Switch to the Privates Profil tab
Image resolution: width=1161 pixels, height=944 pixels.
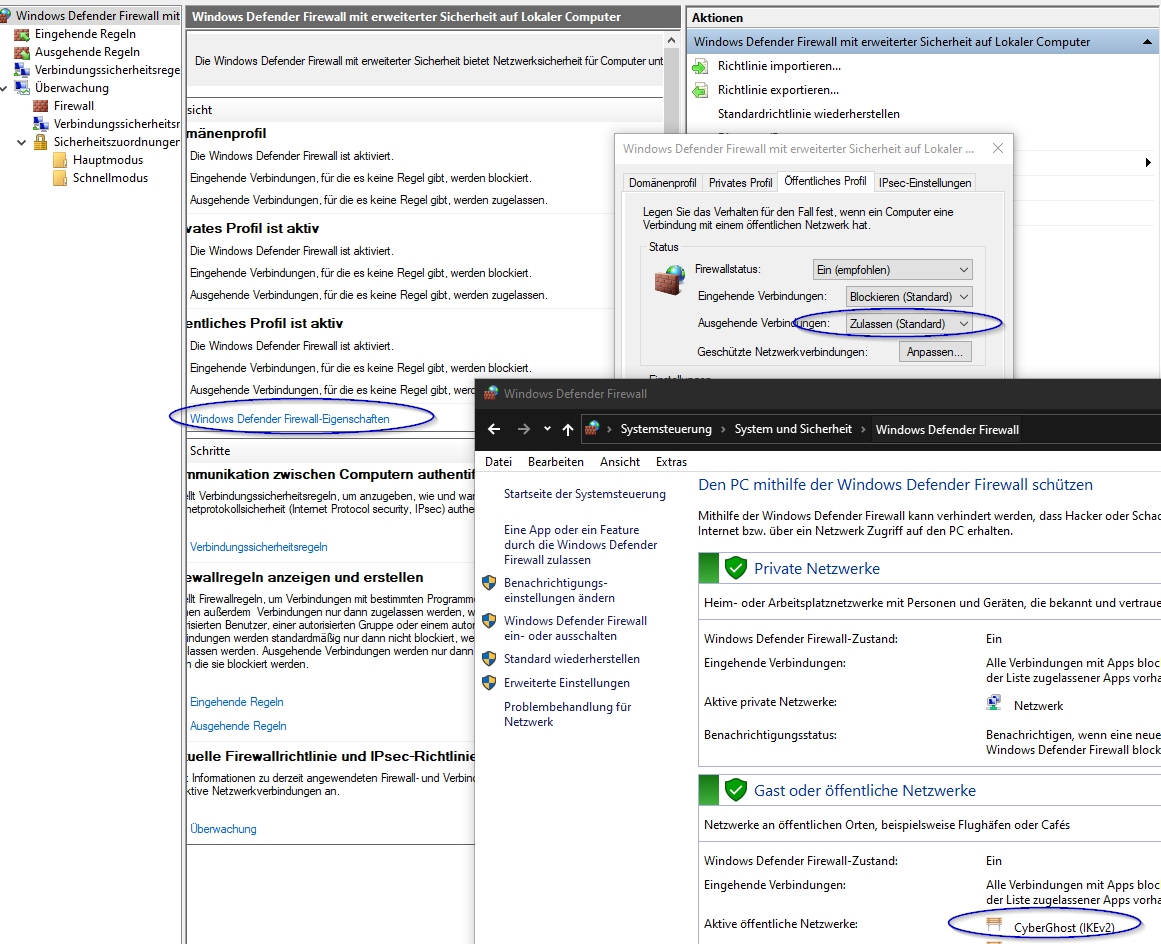[740, 183]
